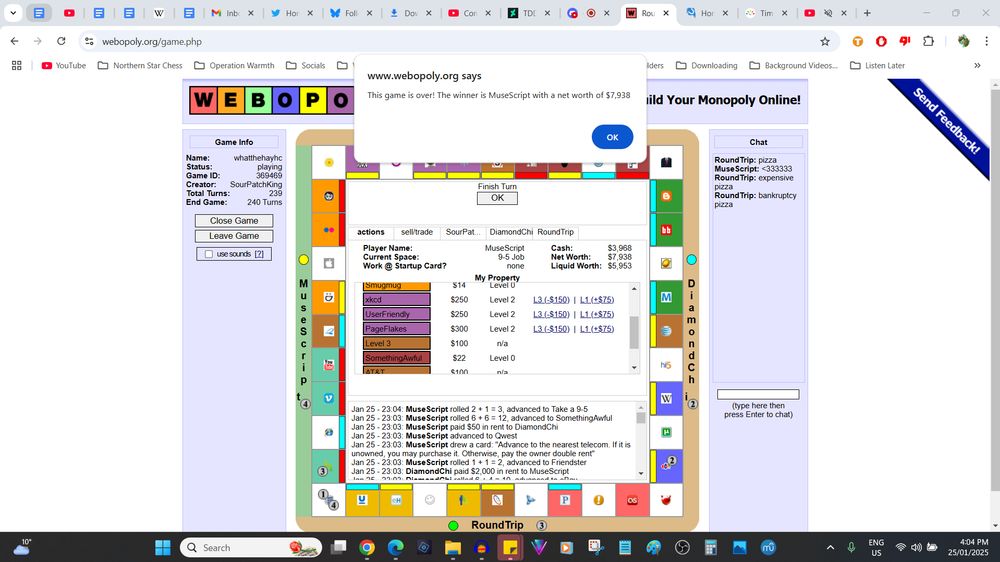The height and width of the screenshot is (562, 1000).
Task: Bookmark this page with star icon
Action: (x=825, y=41)
